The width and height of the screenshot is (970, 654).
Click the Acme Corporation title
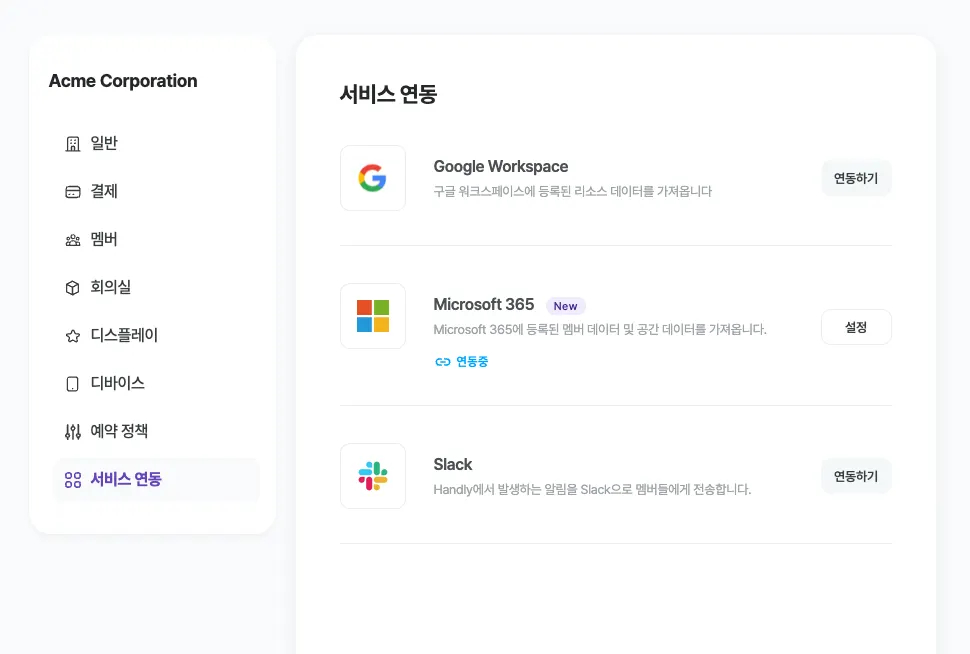(x=123, y=81)
